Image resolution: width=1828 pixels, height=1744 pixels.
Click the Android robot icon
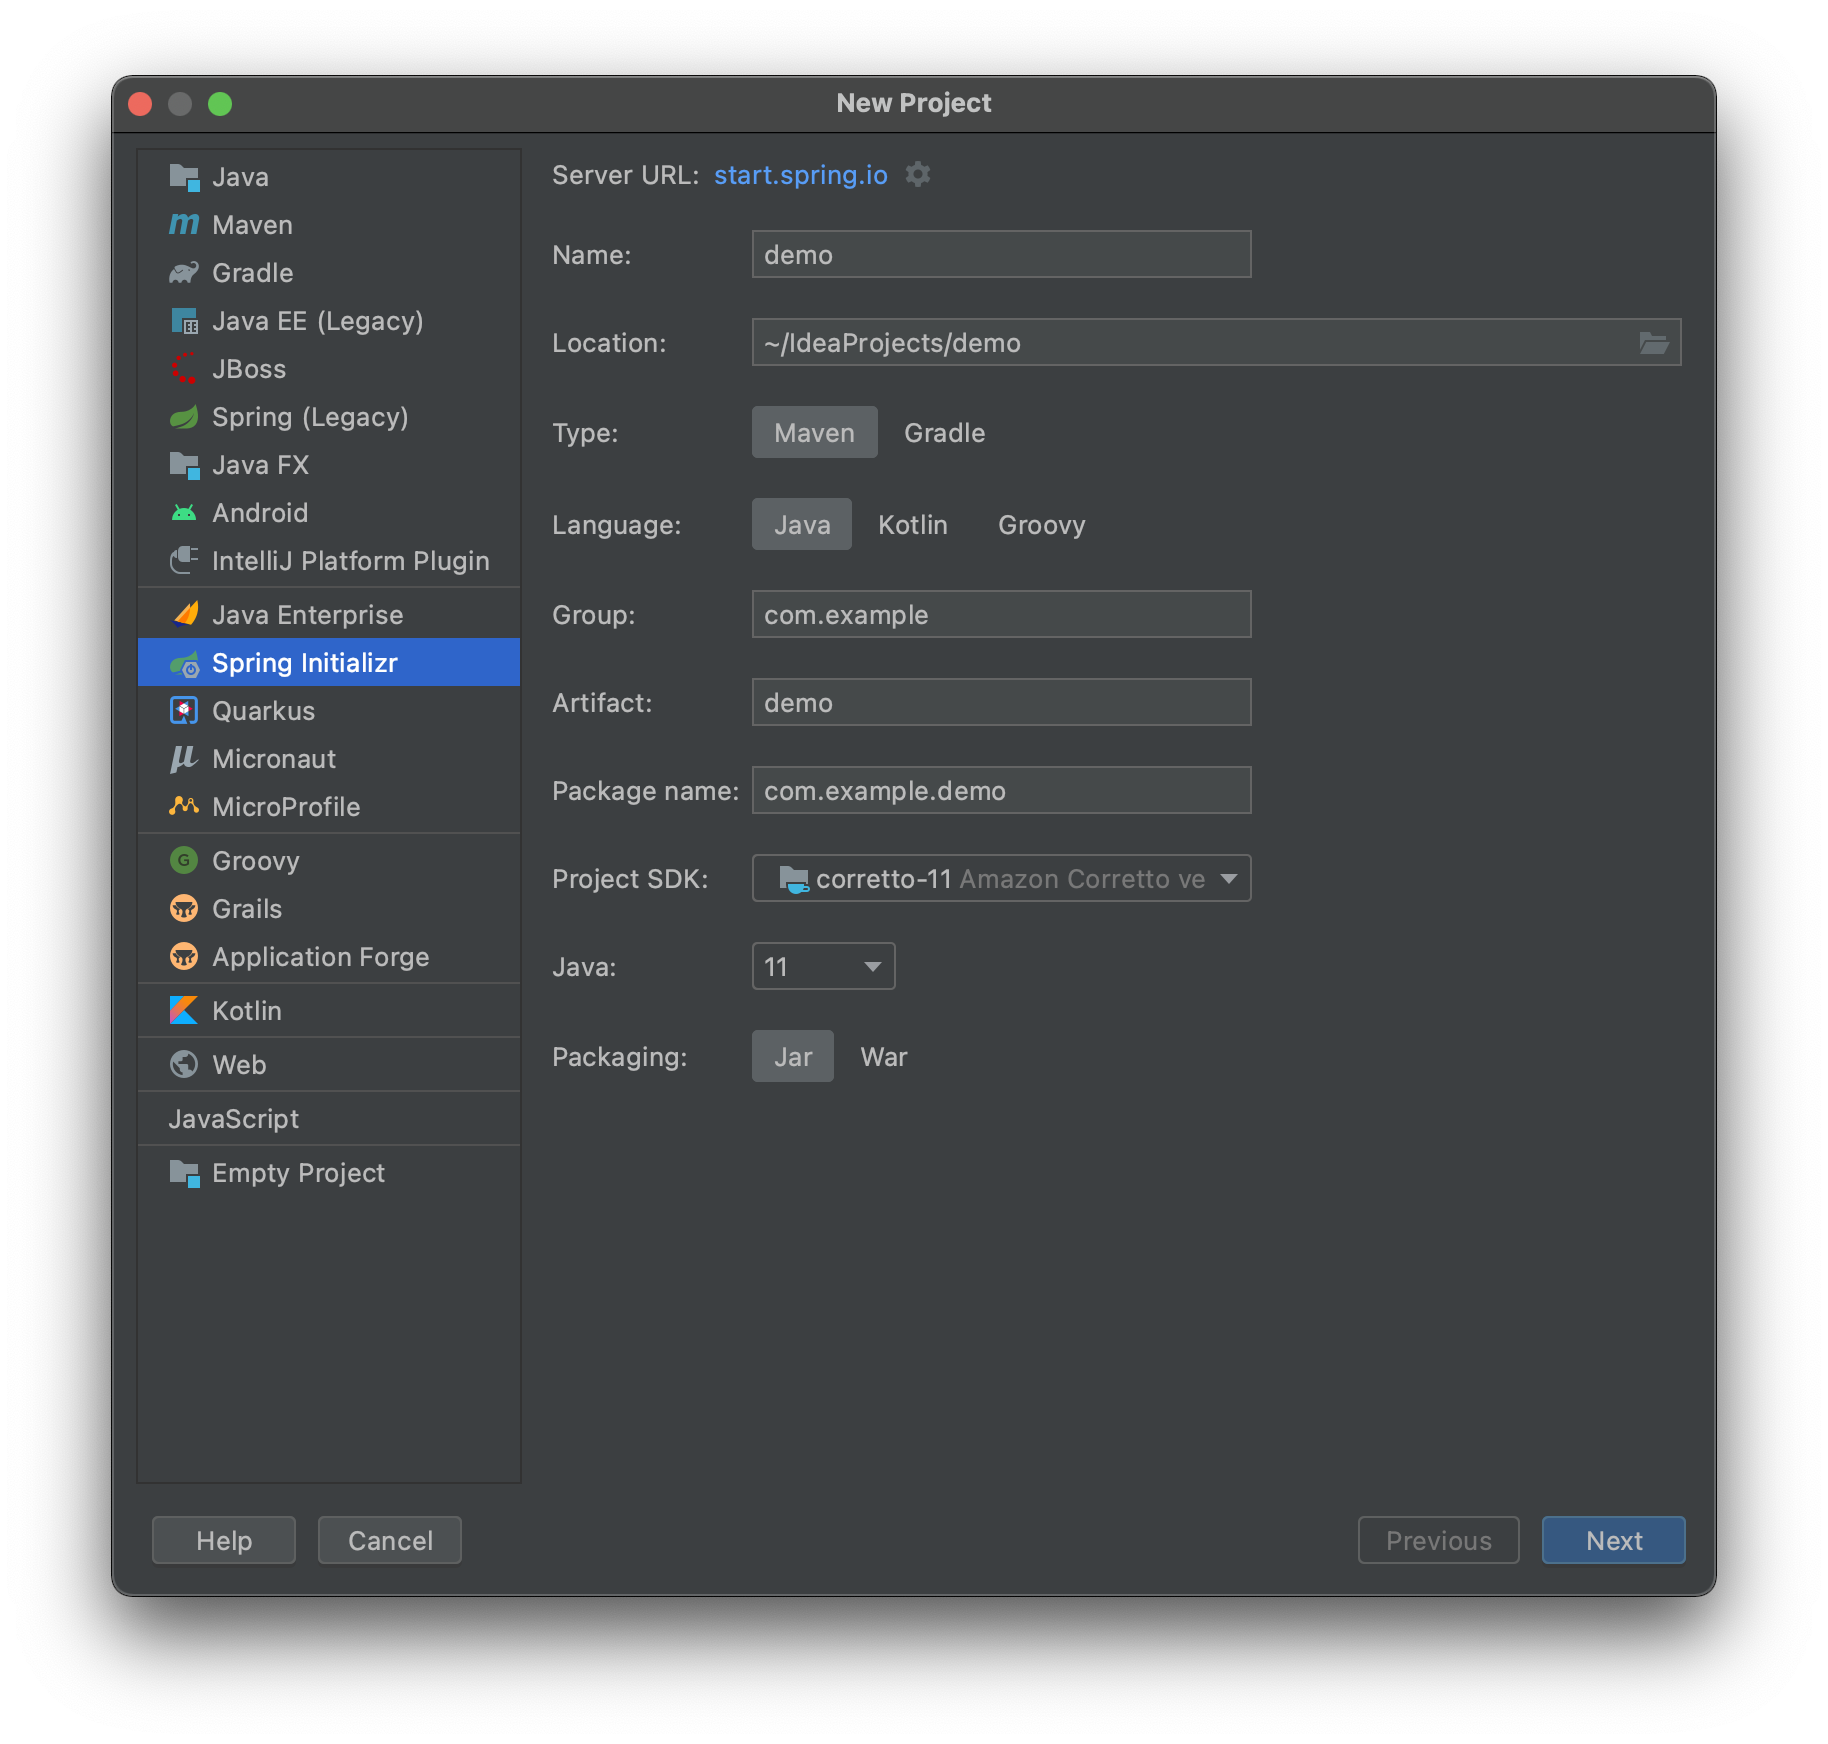tap(184, 513)
